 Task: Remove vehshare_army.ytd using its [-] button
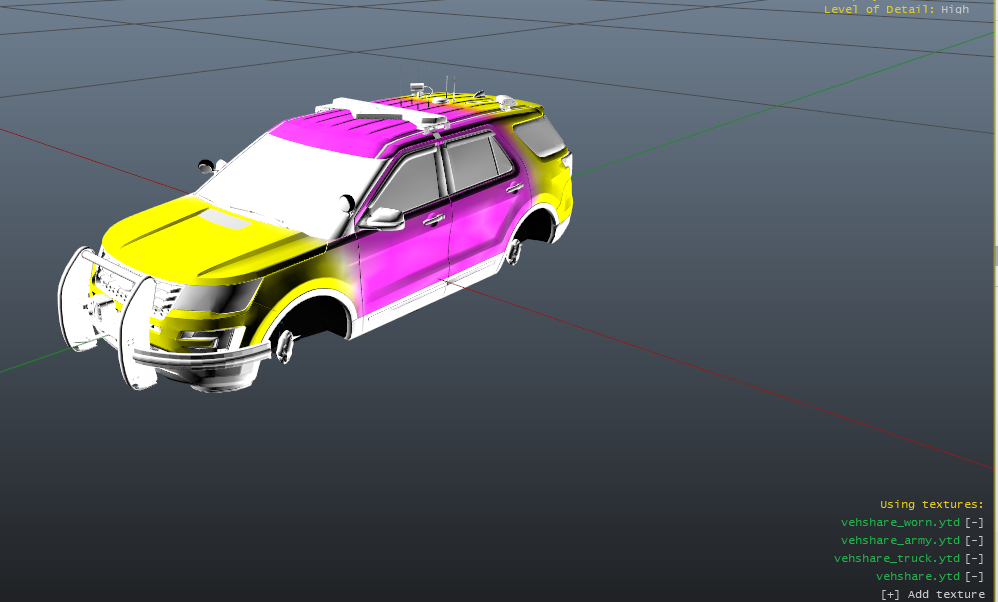tap(974, 540)
